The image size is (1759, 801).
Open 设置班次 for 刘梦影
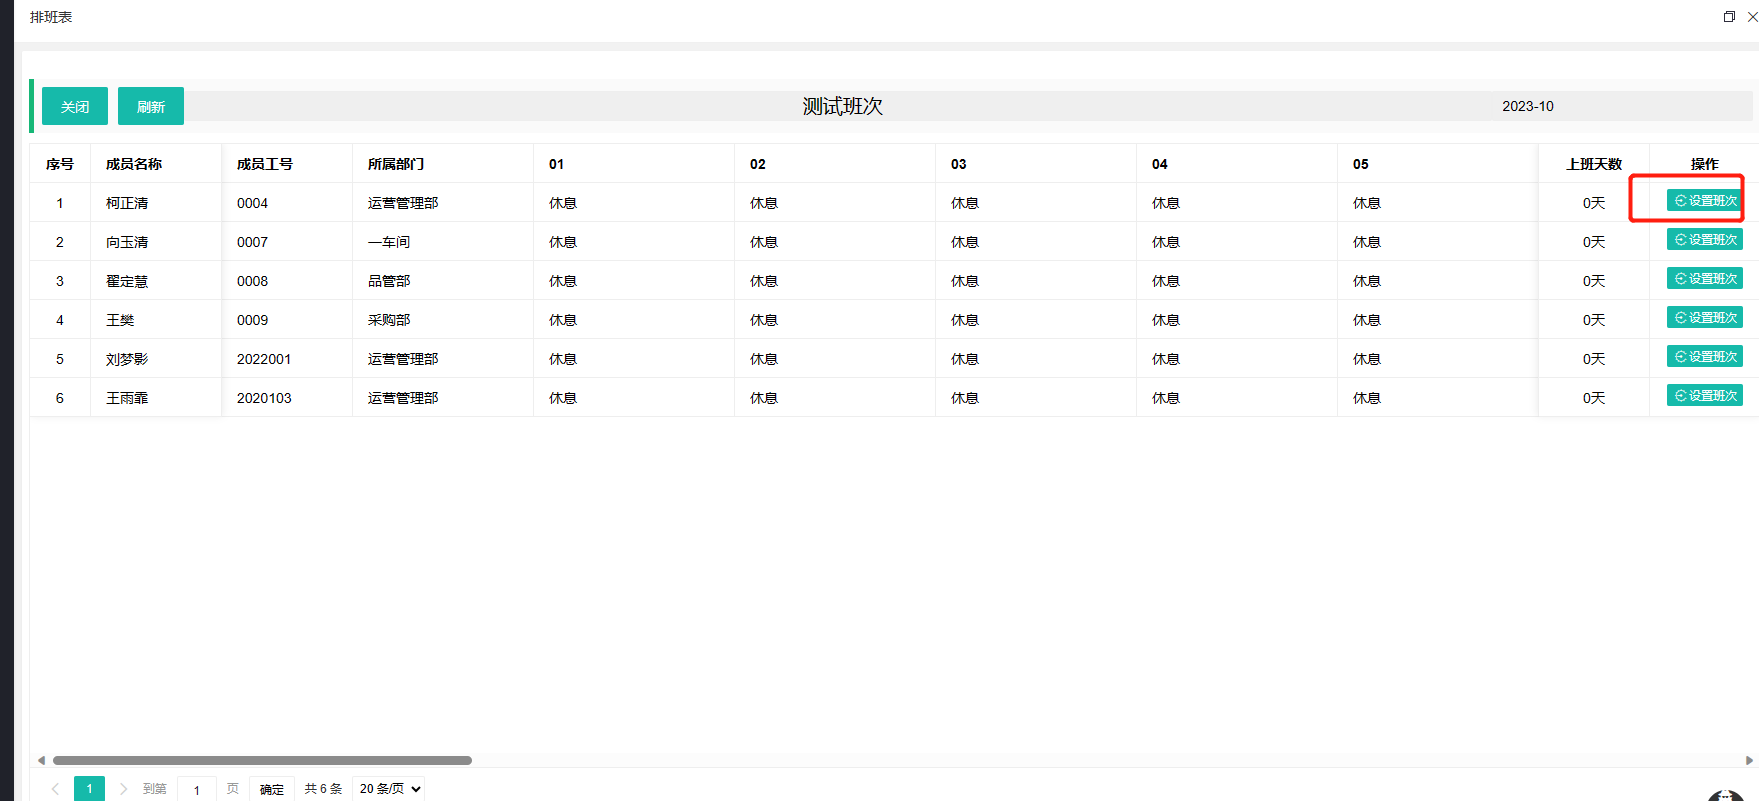1704,357
